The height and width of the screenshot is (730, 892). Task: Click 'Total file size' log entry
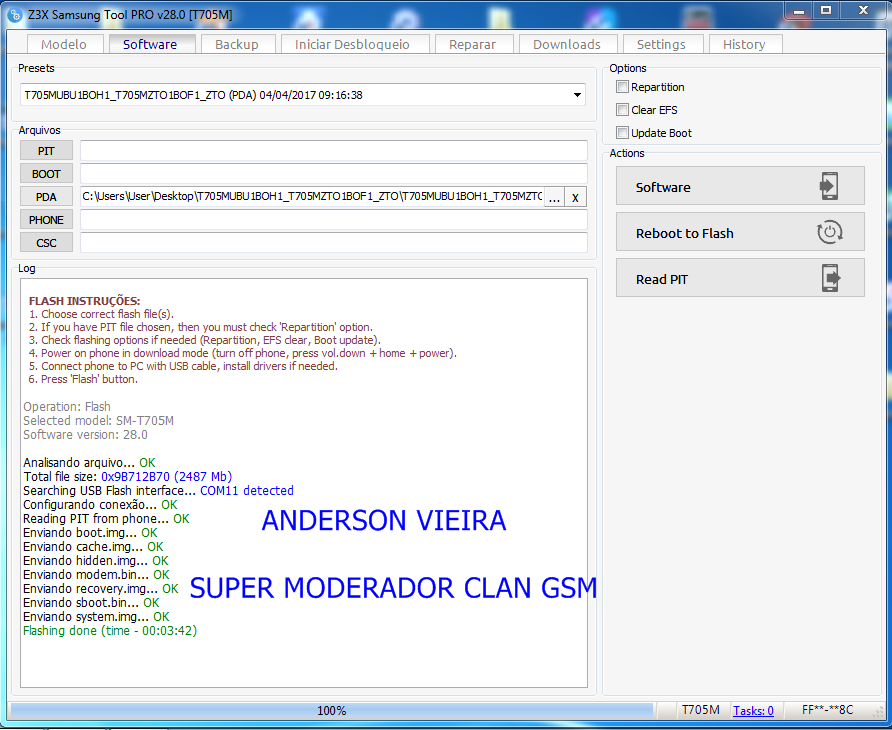click(127, 477)
